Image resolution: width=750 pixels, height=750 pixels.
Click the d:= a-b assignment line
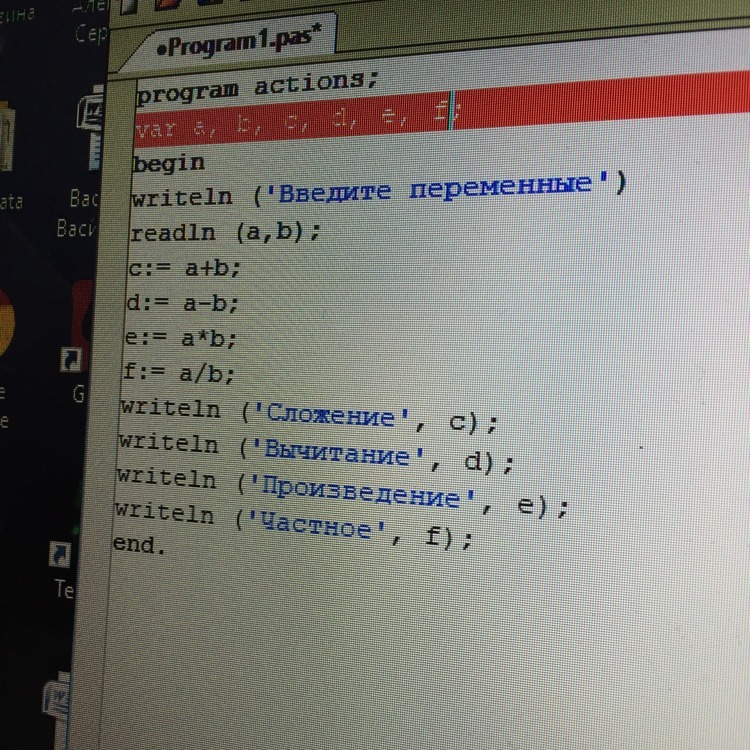[x=182, y=303]
